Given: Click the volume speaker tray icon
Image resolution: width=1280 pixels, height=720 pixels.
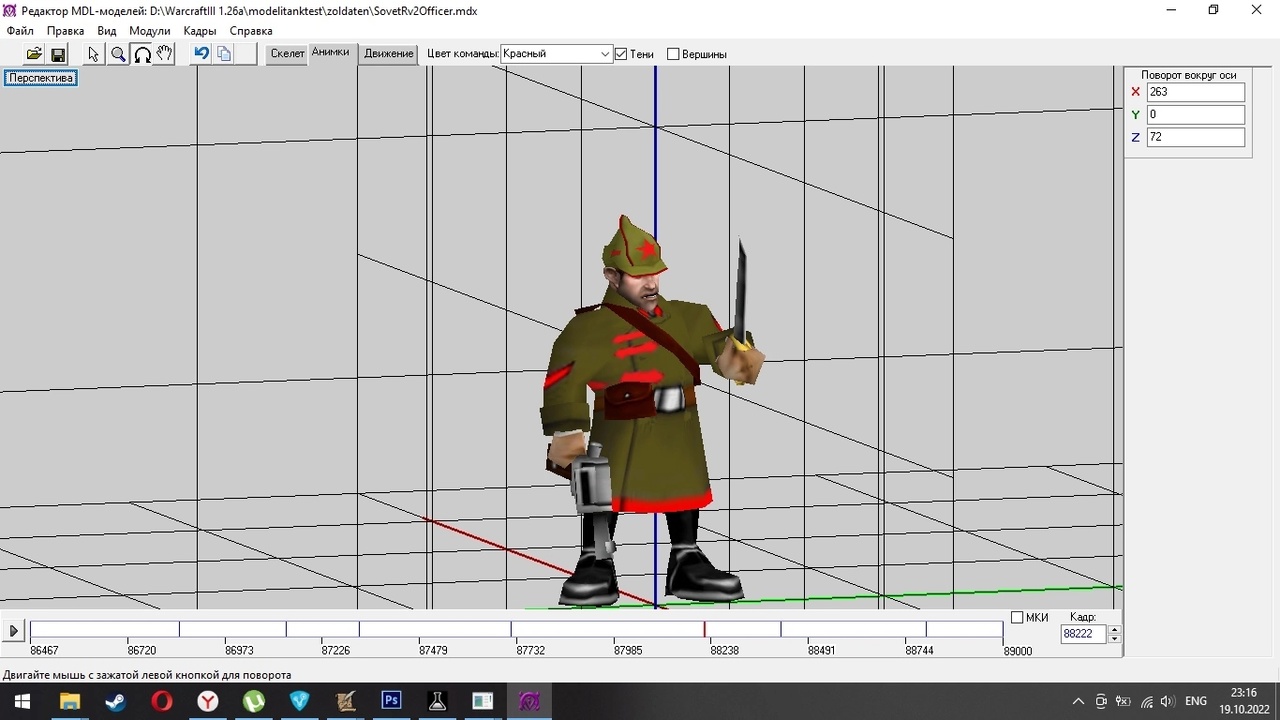Looking at the screenshot, I should [x=1167, y=701].
